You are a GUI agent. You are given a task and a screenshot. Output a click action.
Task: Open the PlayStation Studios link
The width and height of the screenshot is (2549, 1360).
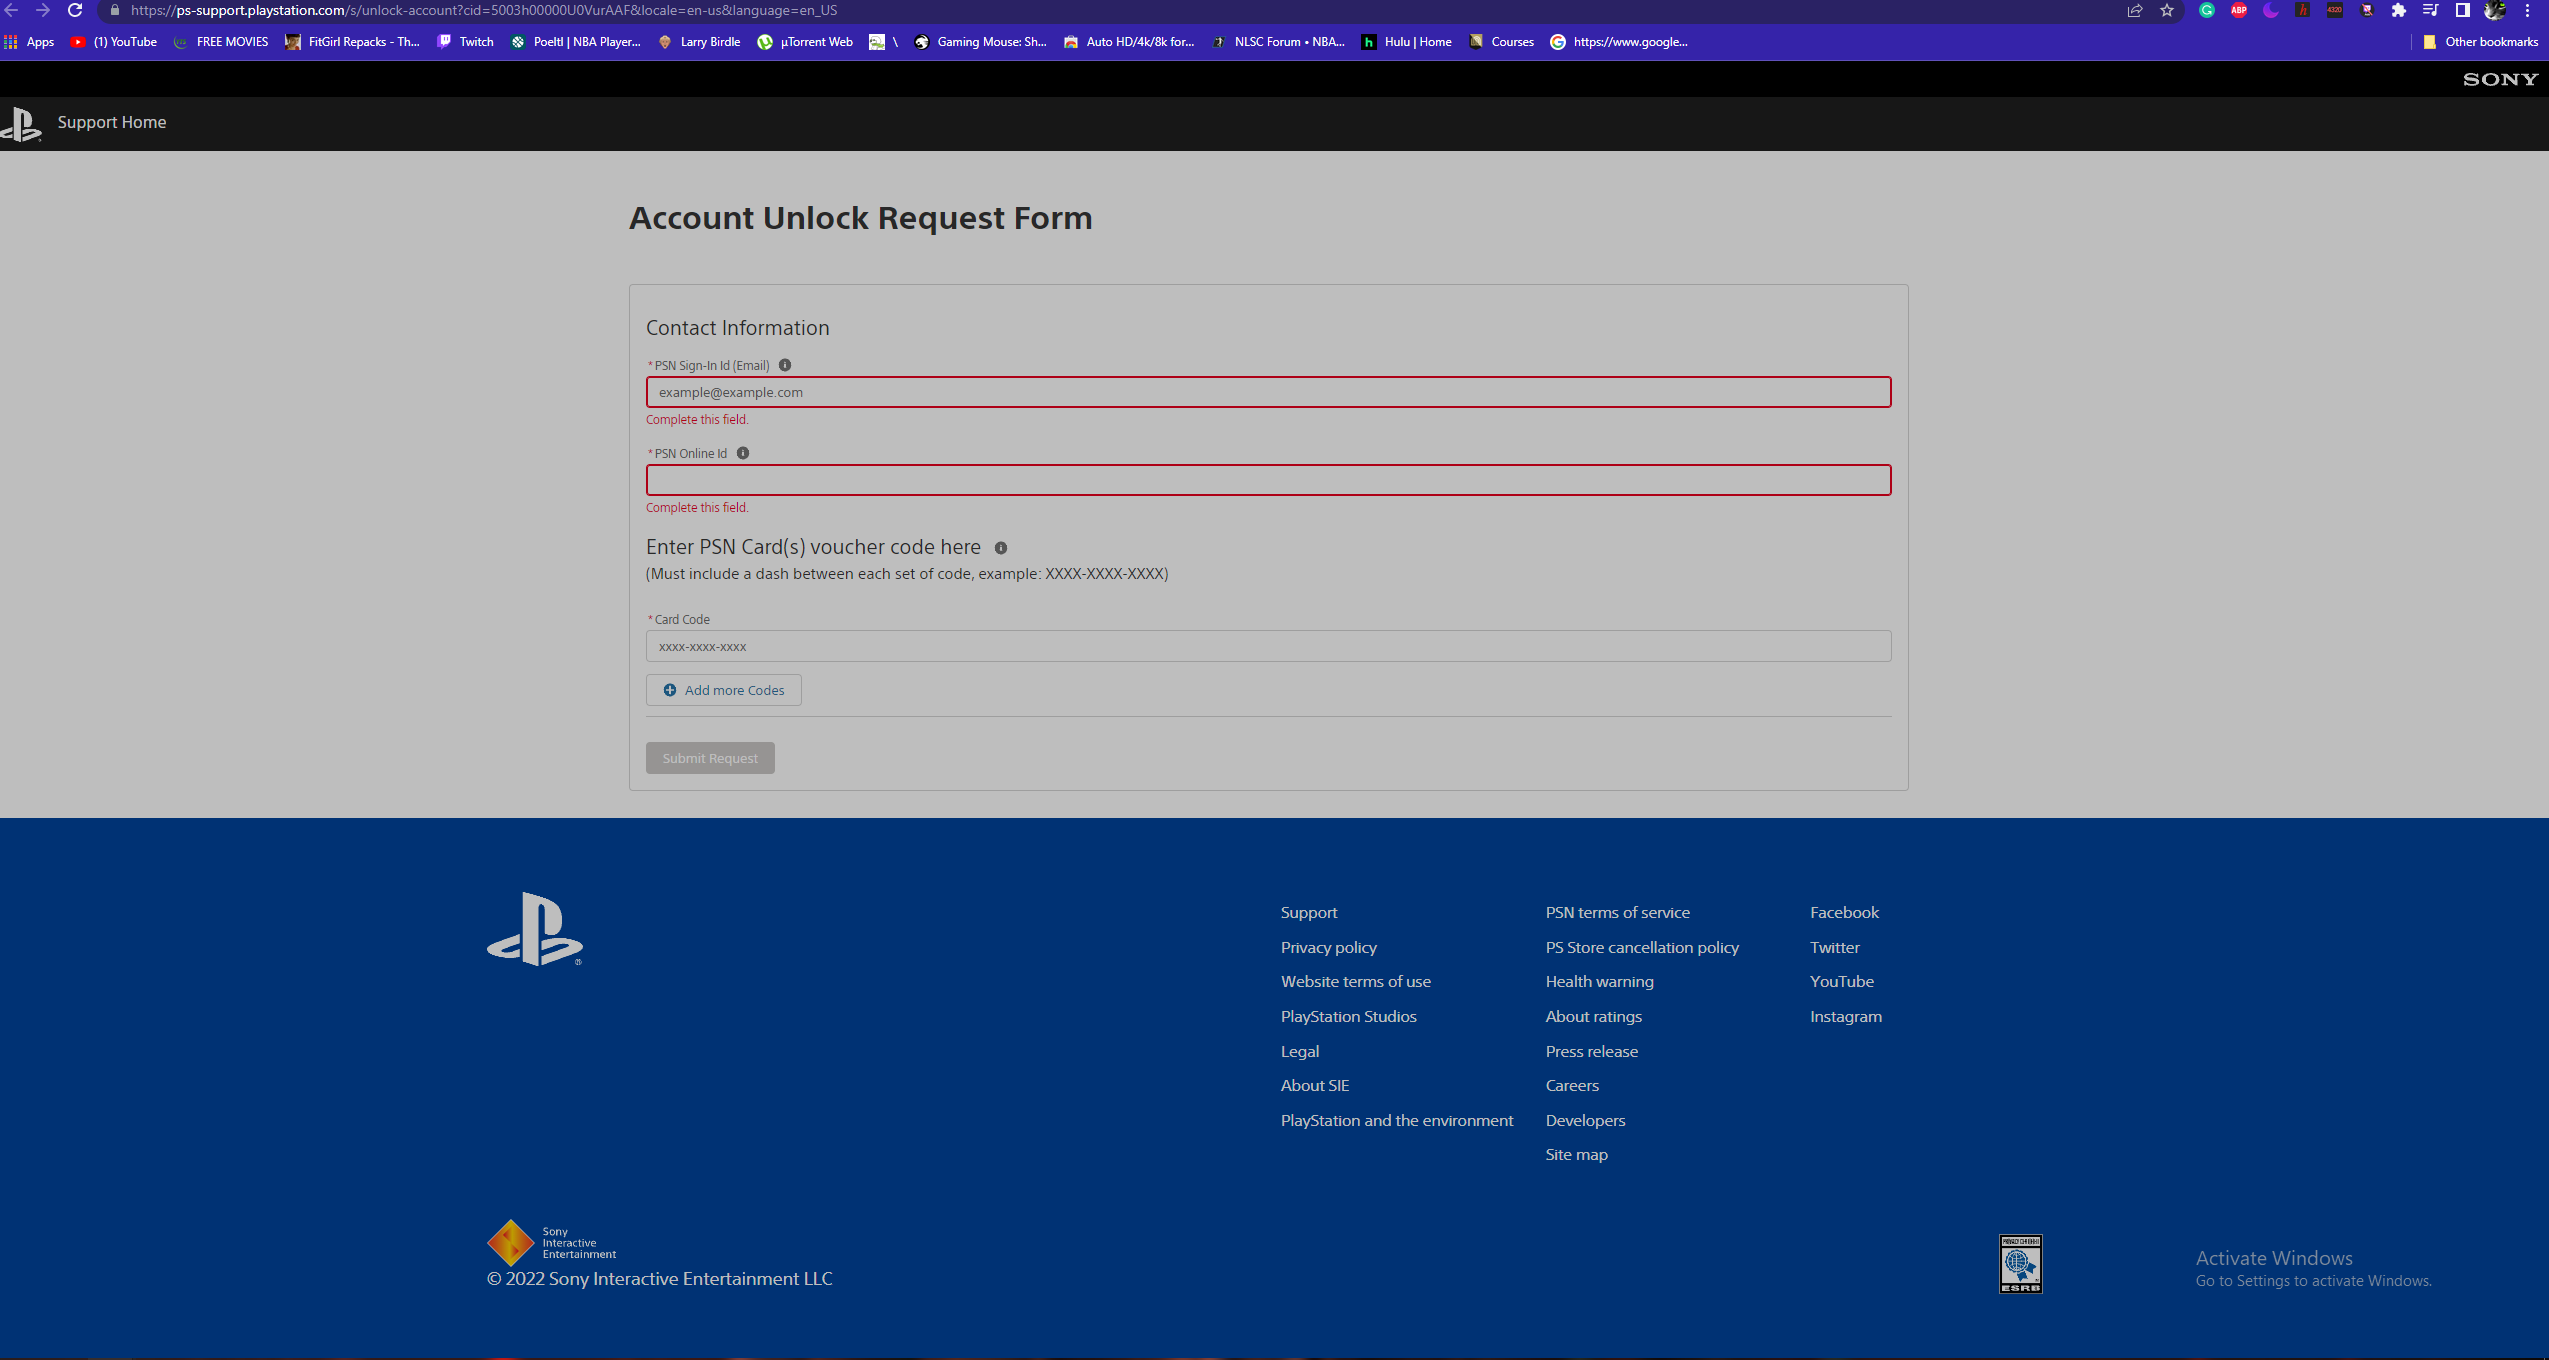click(x=1349, y=1016)
